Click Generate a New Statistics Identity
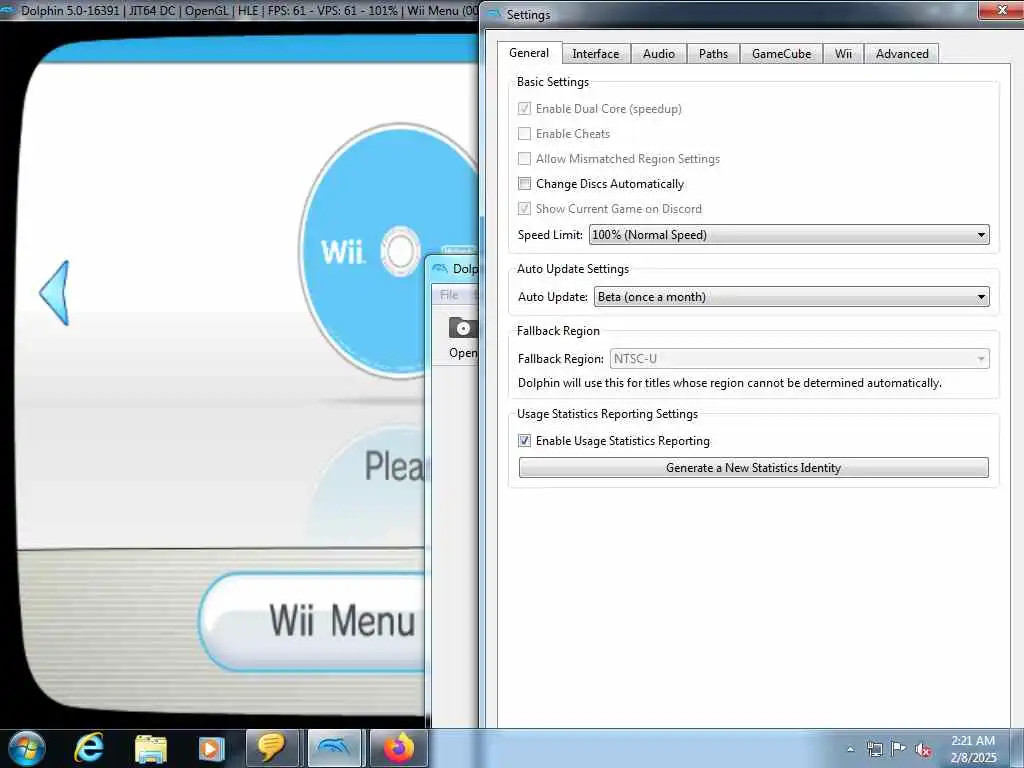The height and width of the screenshot is (768, 1024). coord(753,468)
